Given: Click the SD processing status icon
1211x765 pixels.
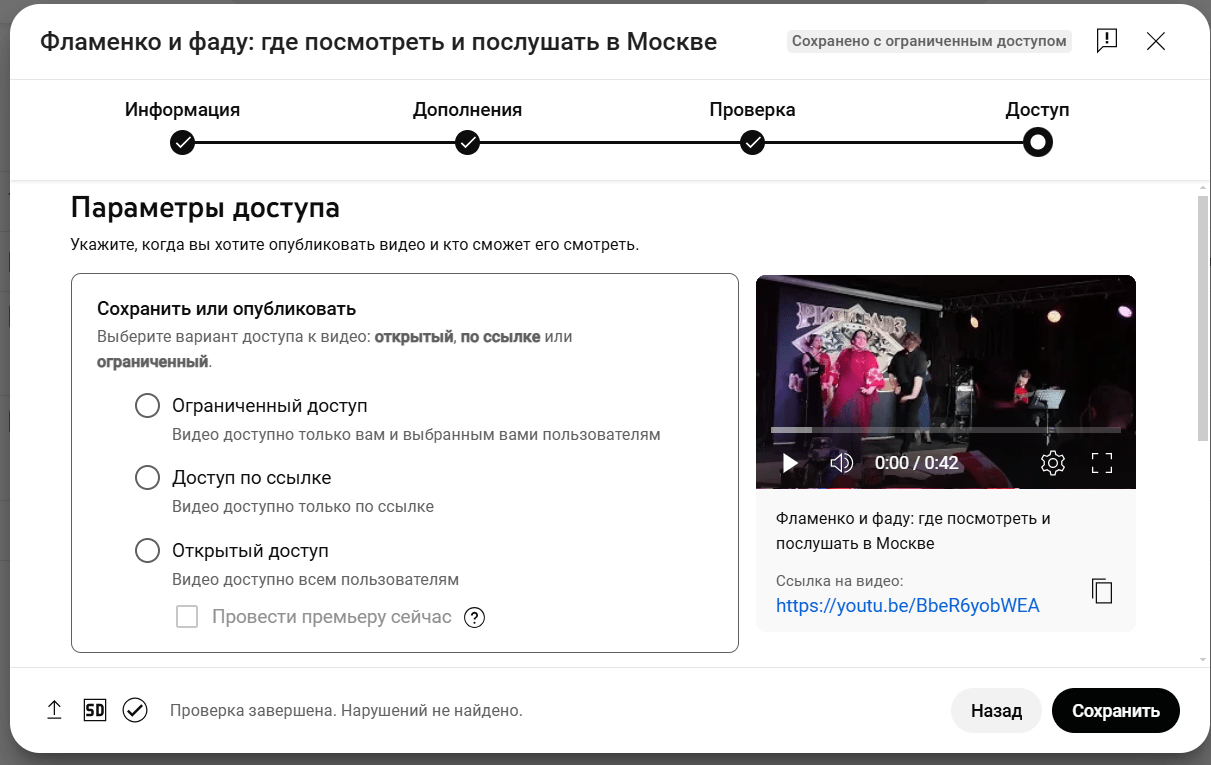Looking at the screenshot, I should pyautogui.click(x=95, y=710).
